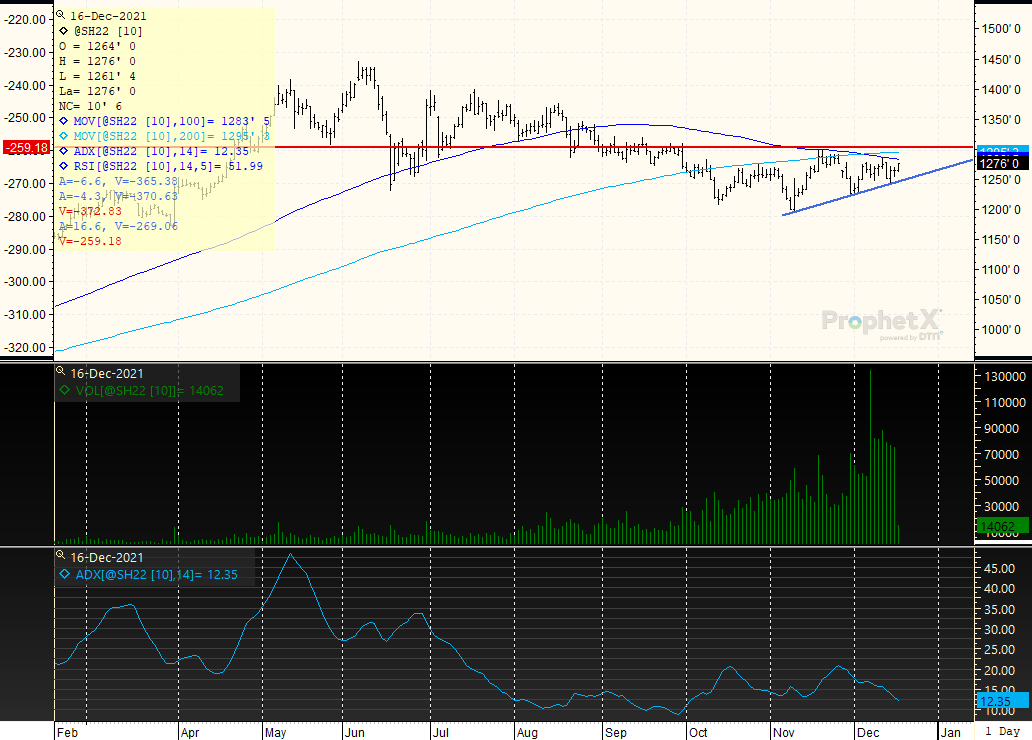Image resolution: width=1032 pixels, height=740 pixels.
Task: Click the 12.35 ADX value tag
Action: 1000,702
